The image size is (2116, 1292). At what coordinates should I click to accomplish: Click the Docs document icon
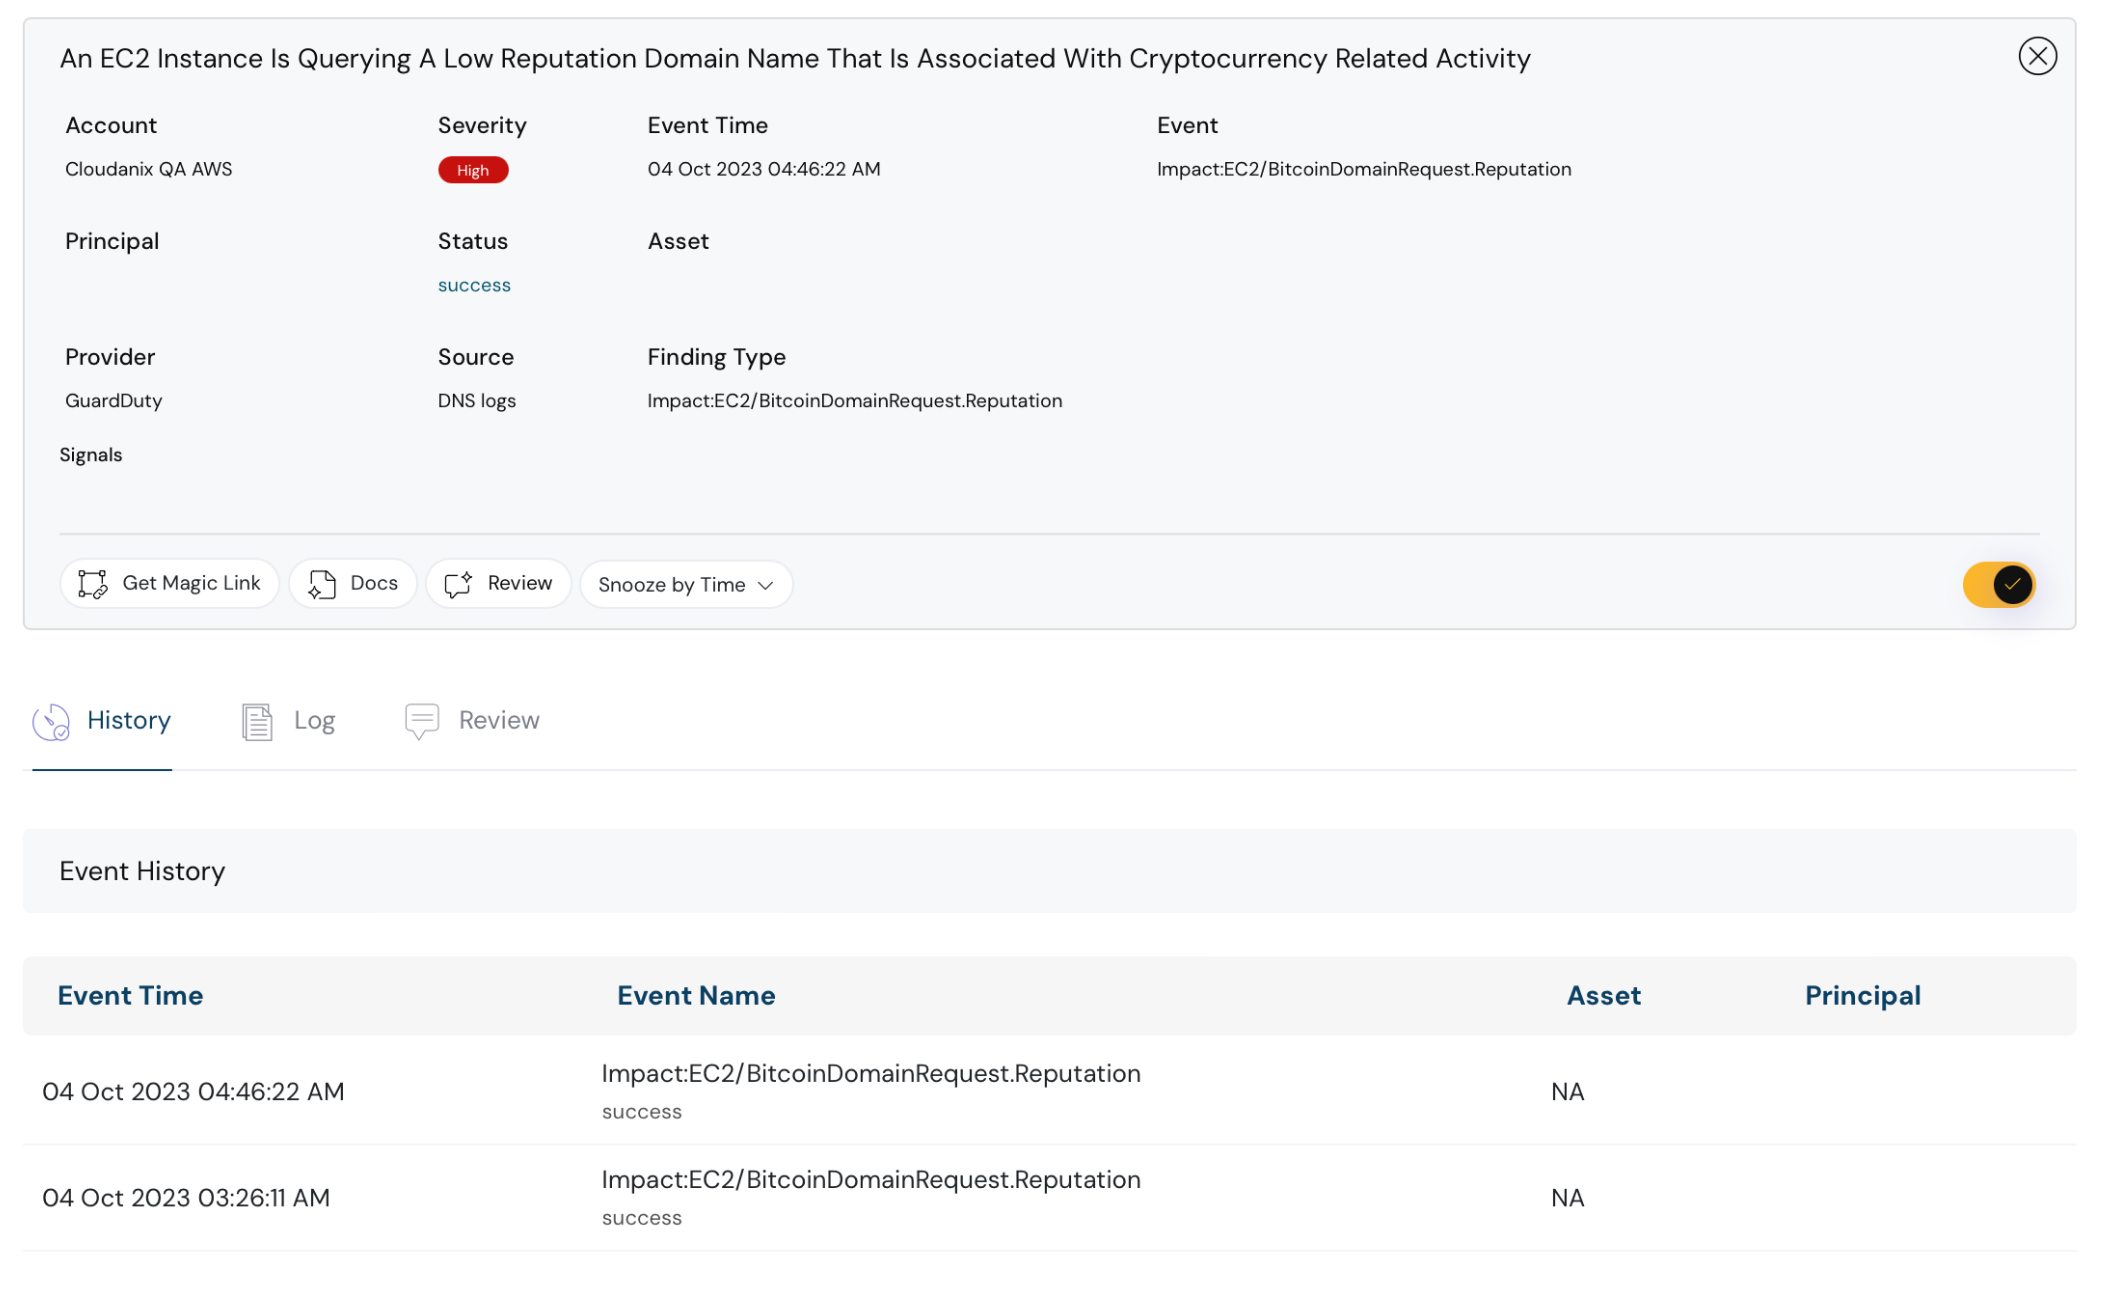point(321,583)
